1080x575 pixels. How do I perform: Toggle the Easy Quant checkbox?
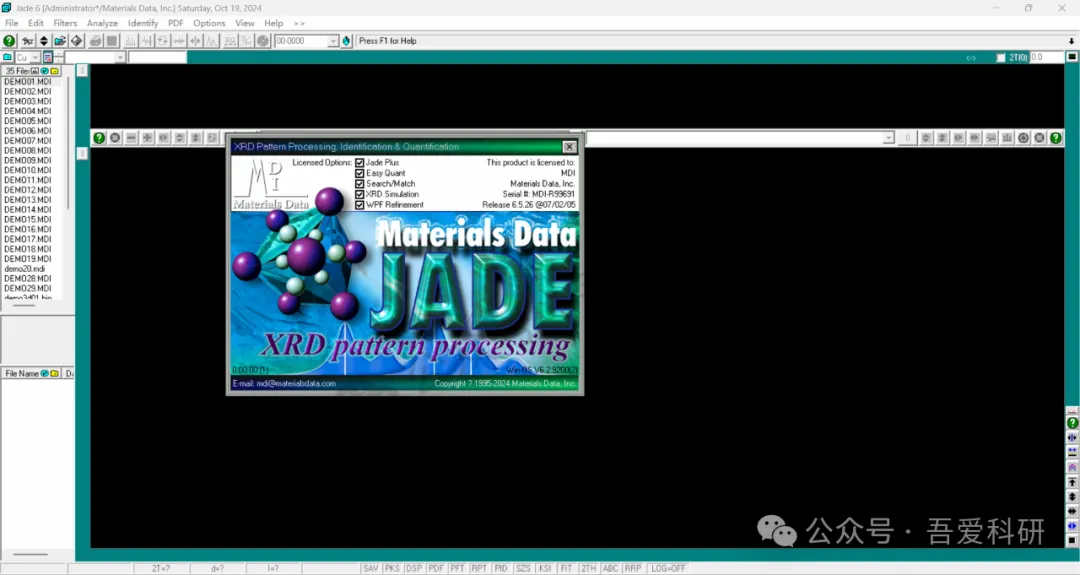coord(360,174)
